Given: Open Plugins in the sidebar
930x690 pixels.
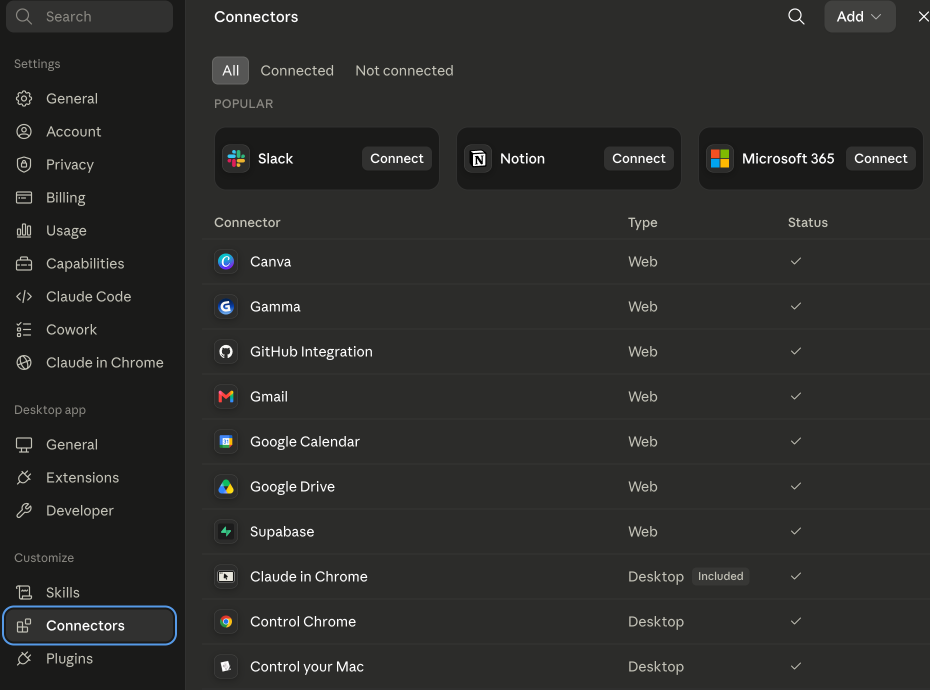Looking at the screenshot, I should (x=90, y=659).
